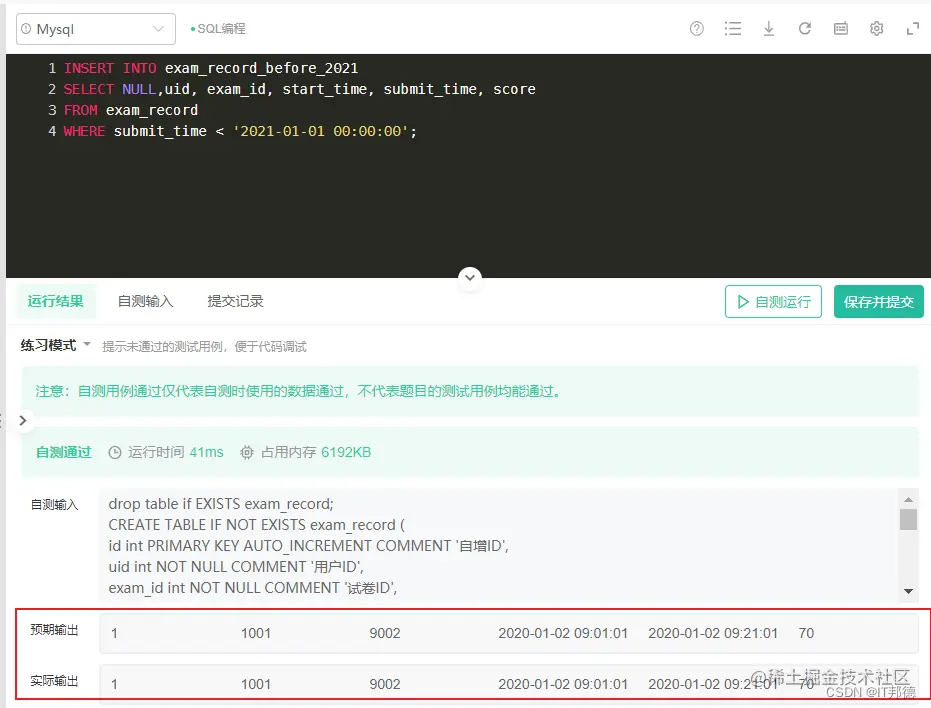Open the keyboard shortcuts icon
This screenshot has height=708, width=931.
841,29
